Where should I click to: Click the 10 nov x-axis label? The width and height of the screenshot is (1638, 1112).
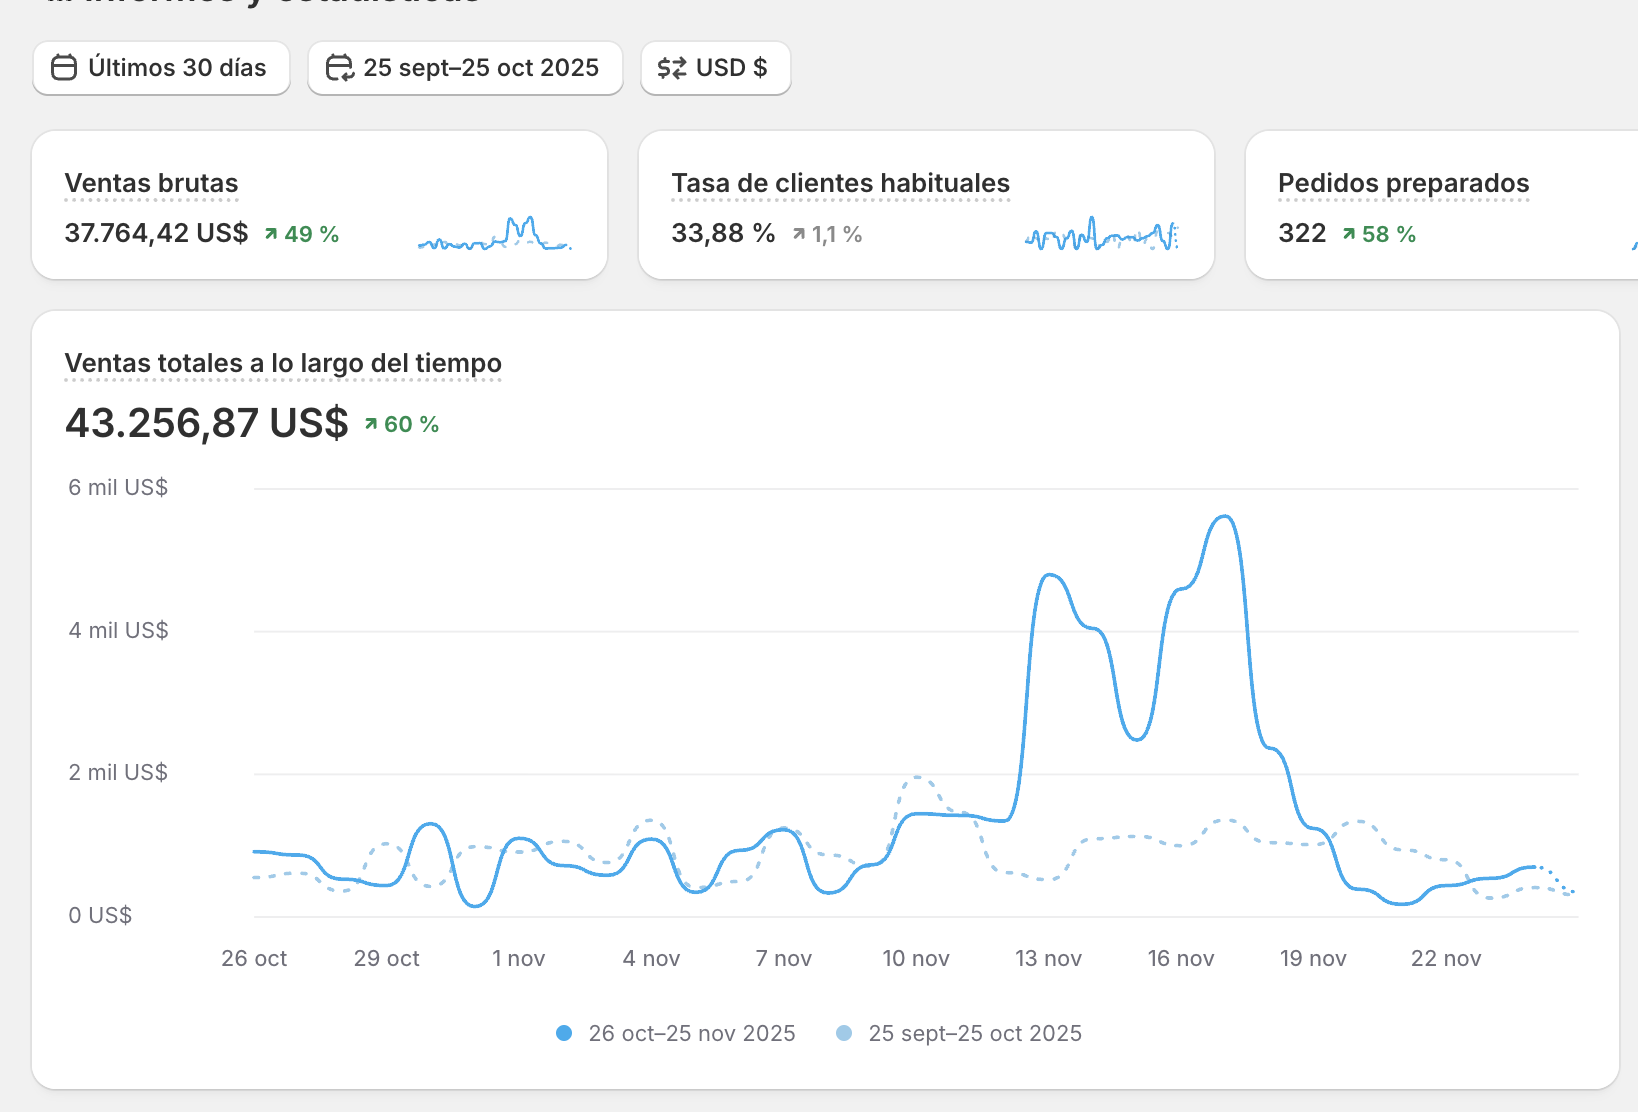tap(916, 958)
